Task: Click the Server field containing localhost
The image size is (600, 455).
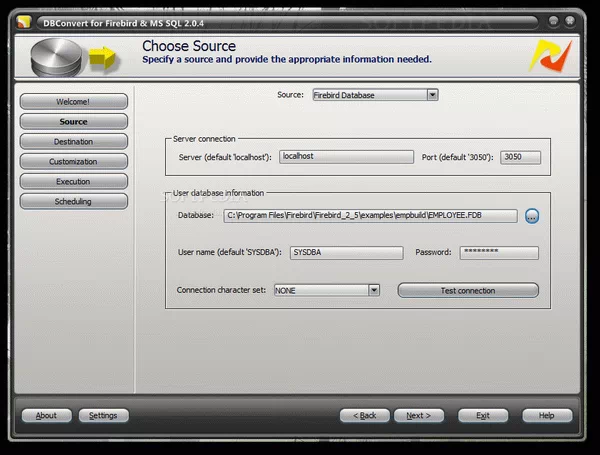Action: pyautogui.click(x=346, y=157)
